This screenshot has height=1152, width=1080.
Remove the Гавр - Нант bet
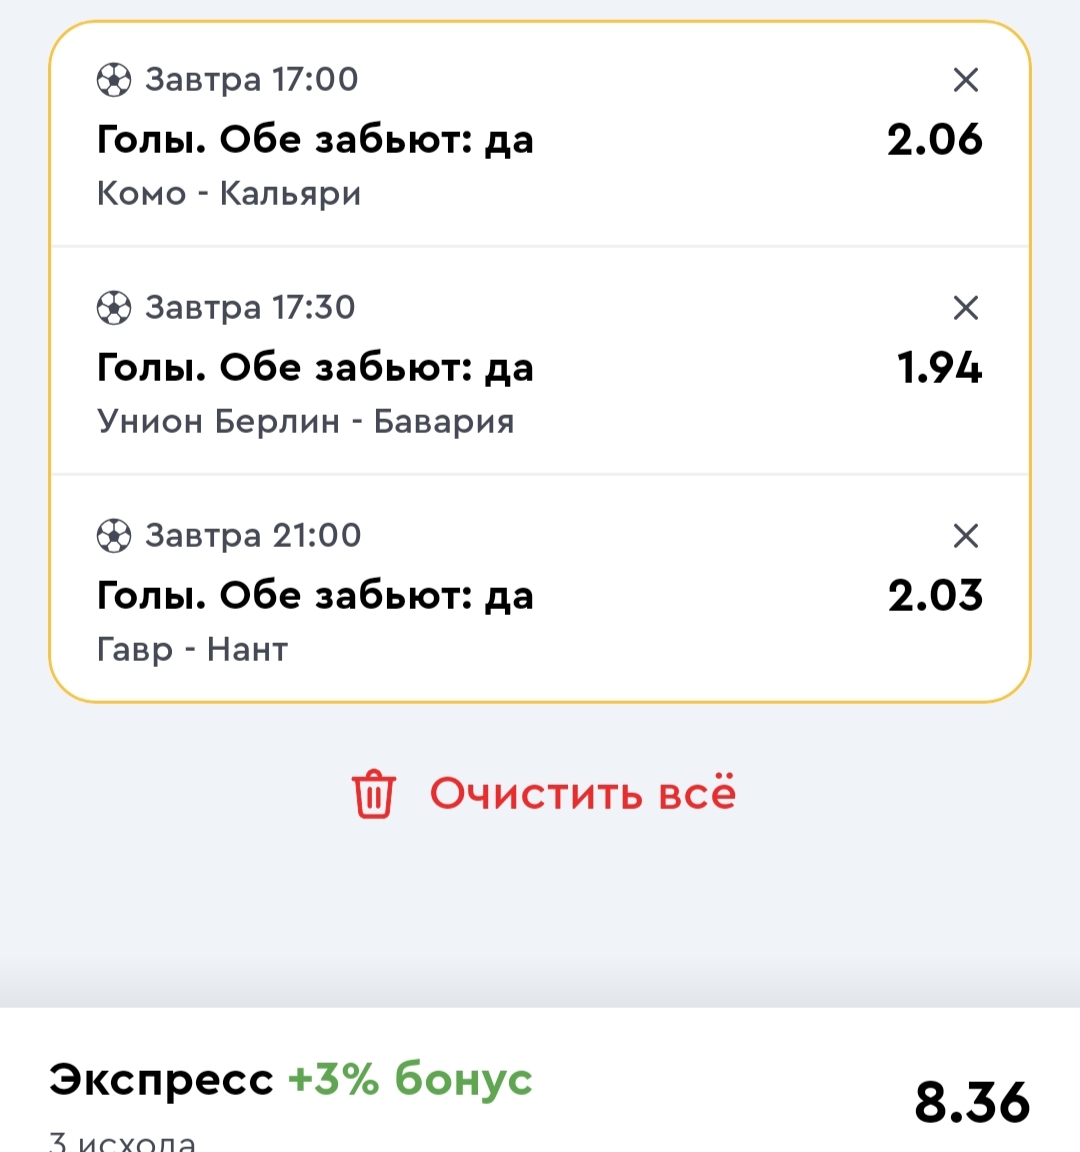coord(965,536)
